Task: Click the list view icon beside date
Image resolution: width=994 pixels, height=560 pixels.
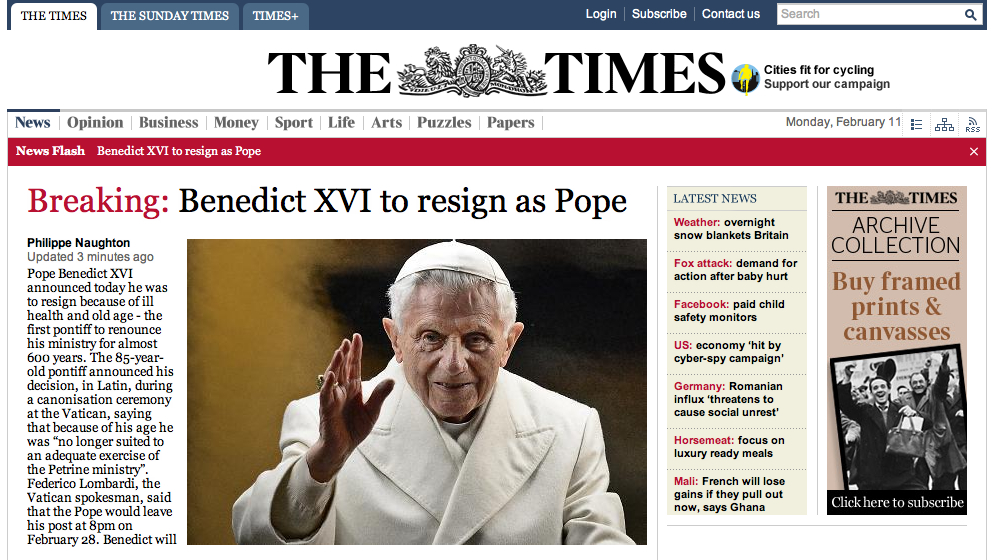Action: [916, 124]
